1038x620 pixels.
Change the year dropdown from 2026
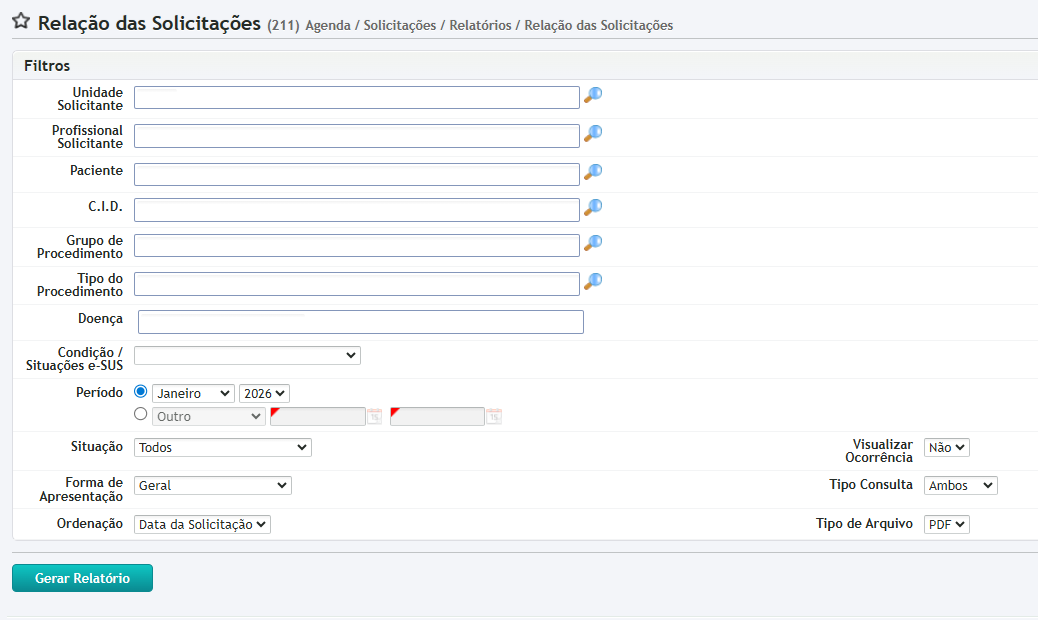click(264, 394)
